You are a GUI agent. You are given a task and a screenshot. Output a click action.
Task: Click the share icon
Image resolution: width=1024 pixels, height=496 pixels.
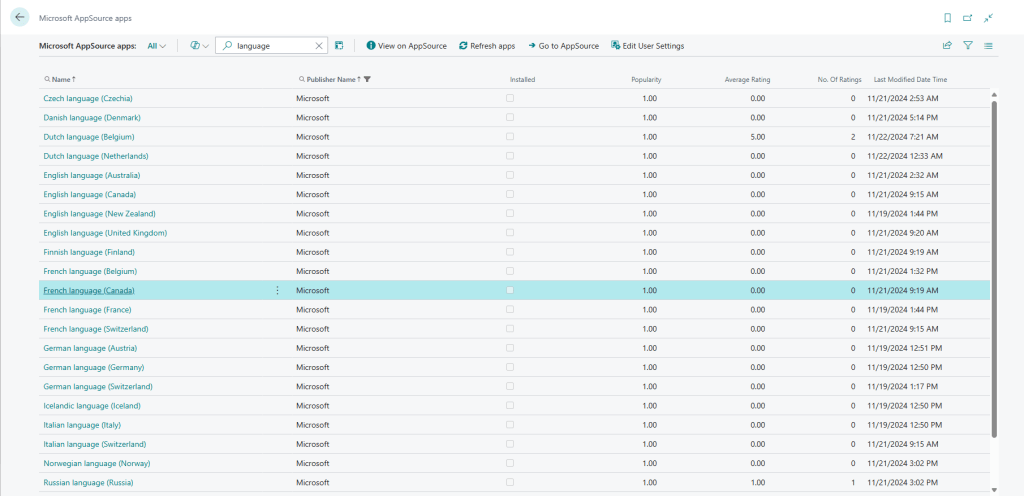click(x=948, y=46)
